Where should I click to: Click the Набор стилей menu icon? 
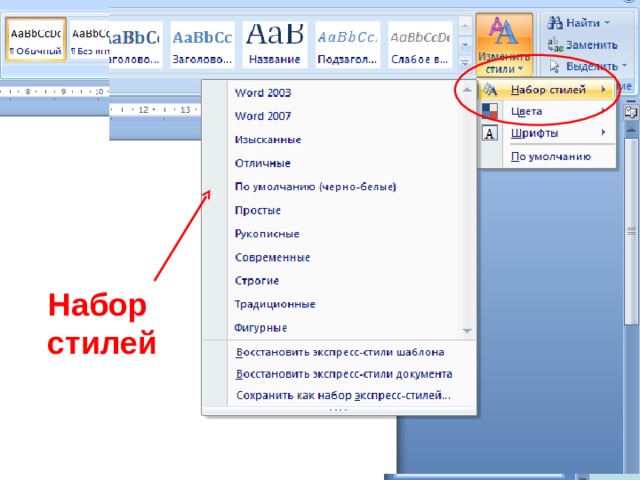pyautogui.click(x=489, y=89)
